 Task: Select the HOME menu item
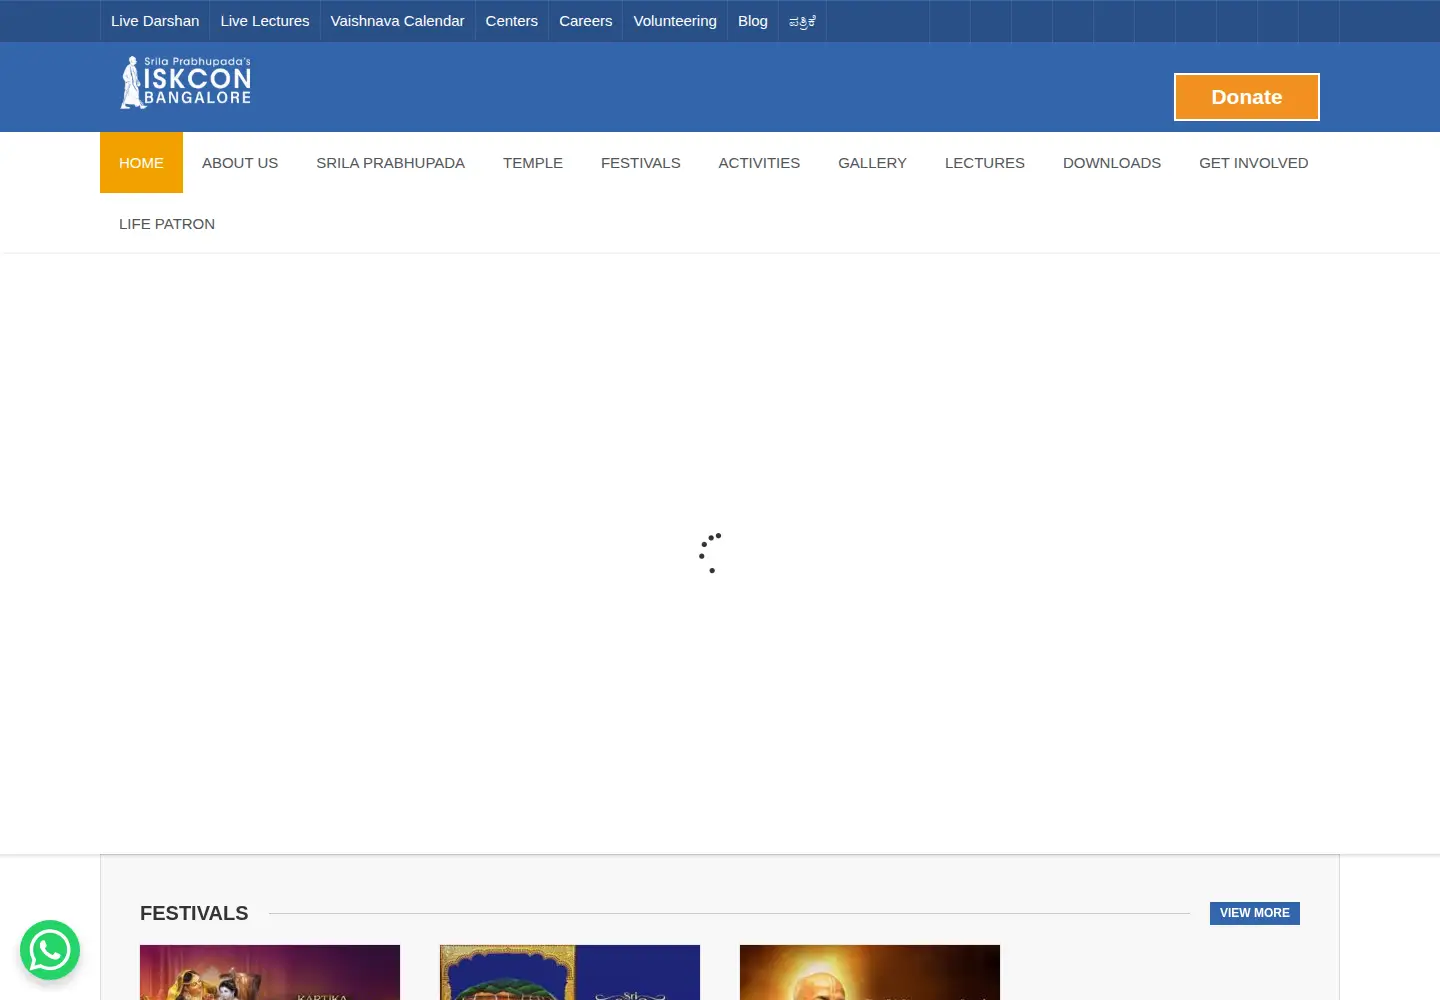click(x=141, y=163)
